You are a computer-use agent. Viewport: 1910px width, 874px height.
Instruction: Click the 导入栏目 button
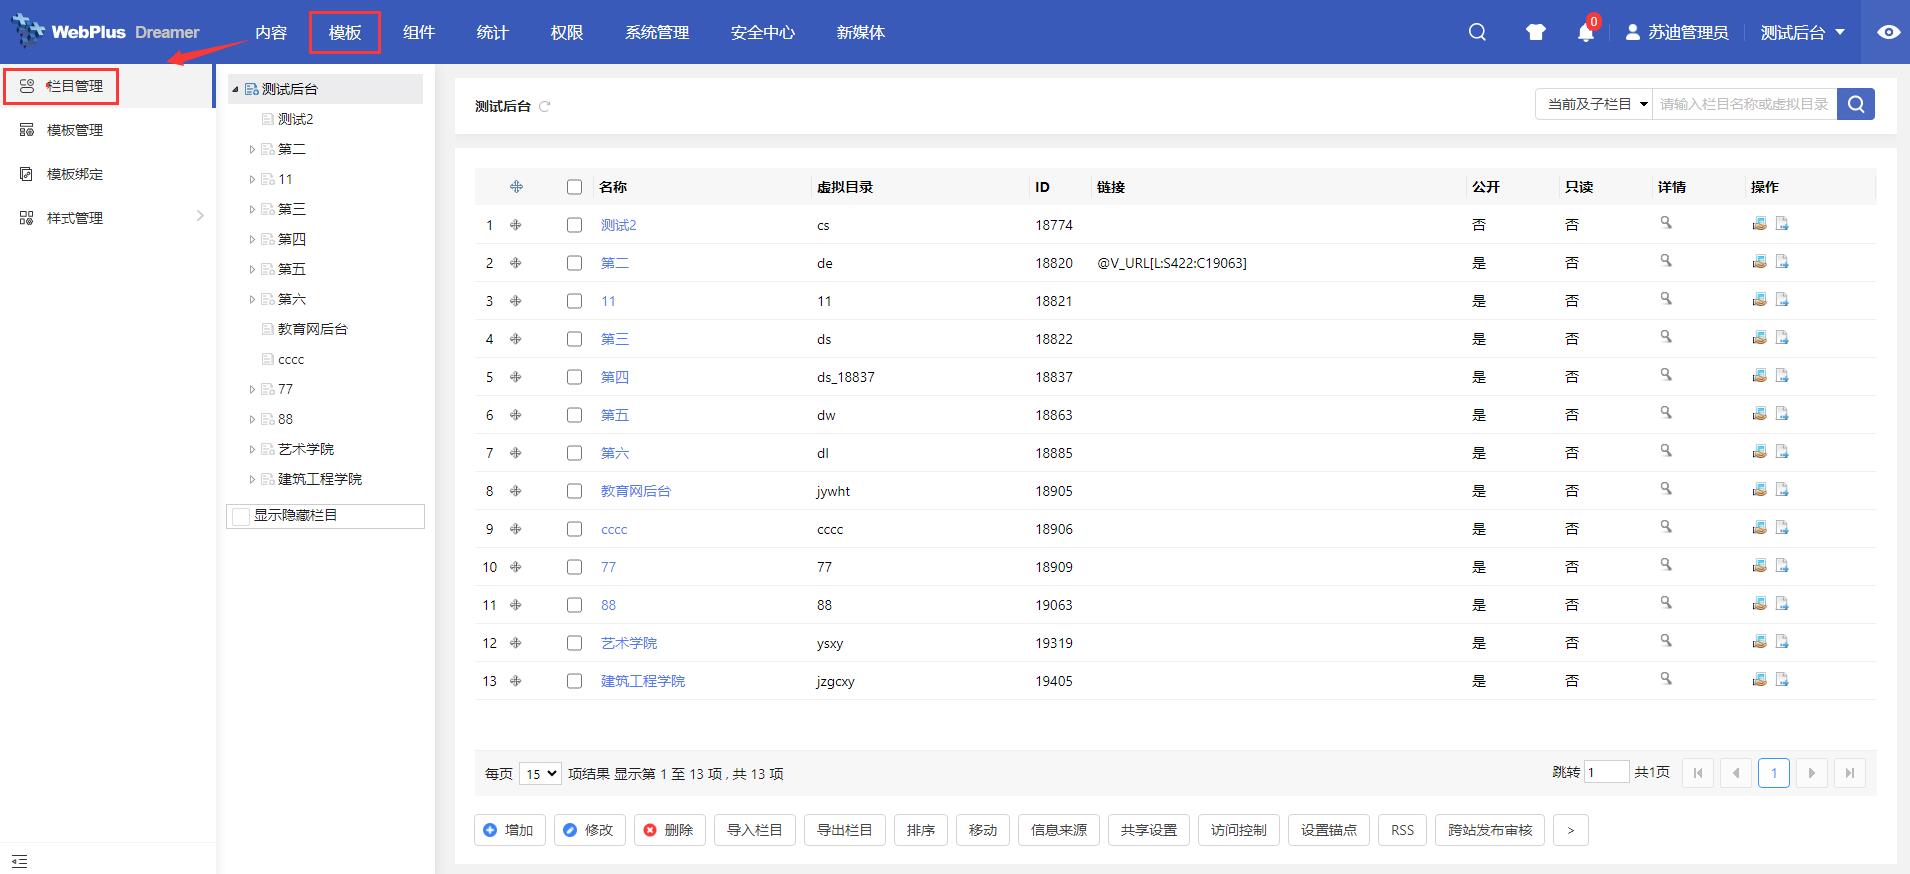coord(755,830)
